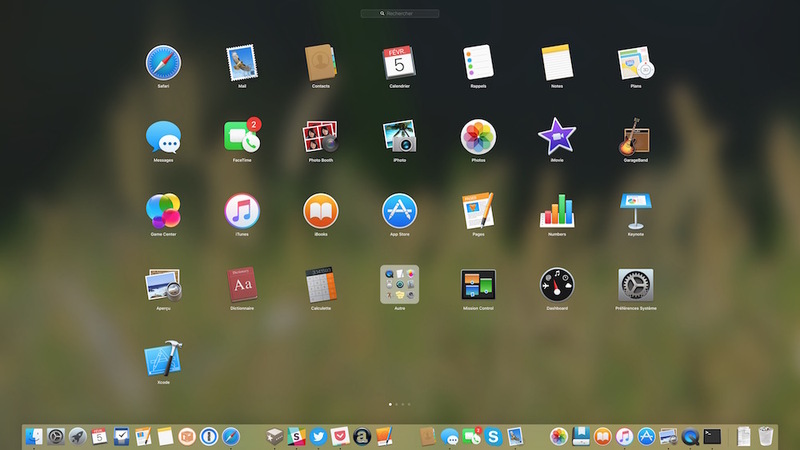Open Finder in the Dock
The image size is (800, 450).
pyautogui.click(x=34, y=437)
